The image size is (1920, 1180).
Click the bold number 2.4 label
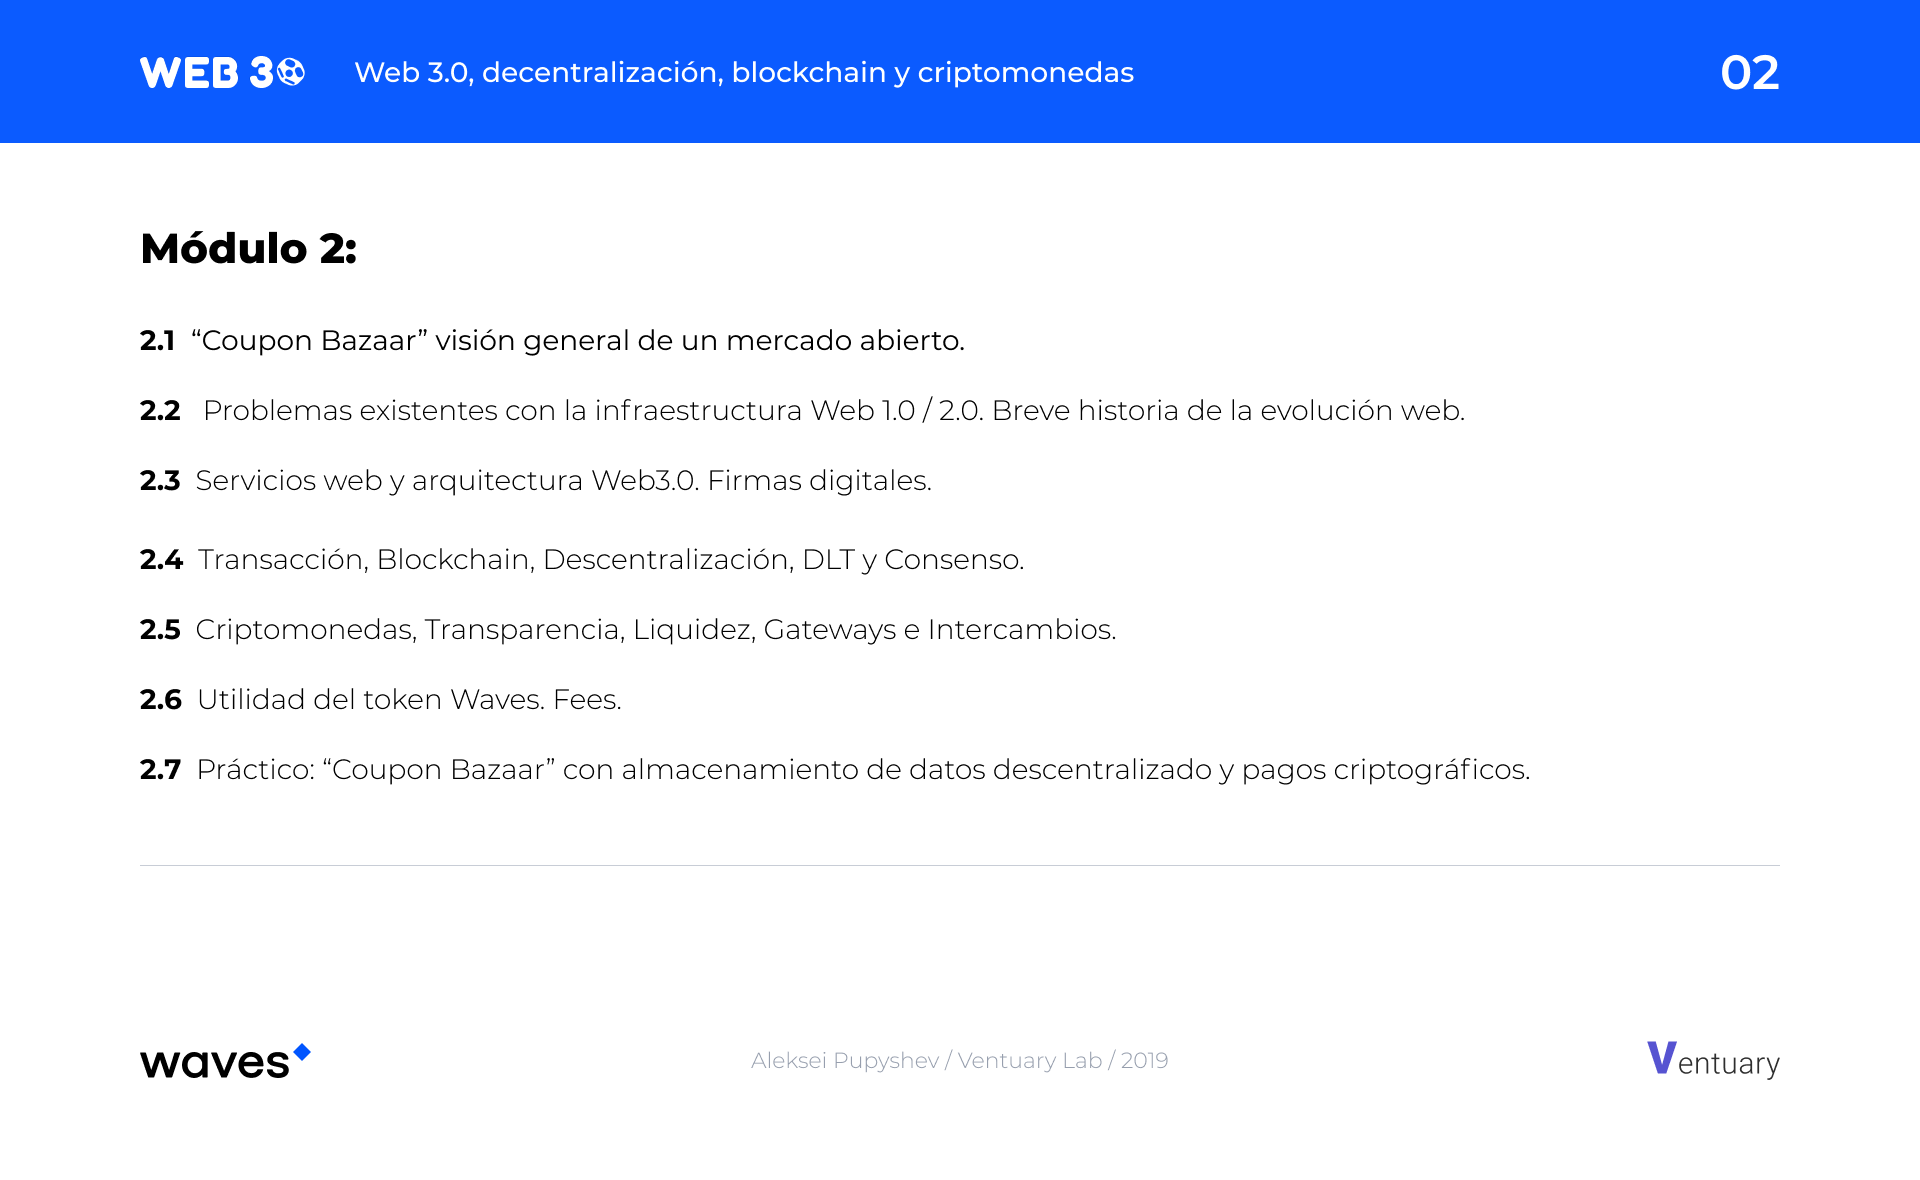[161, 559]
